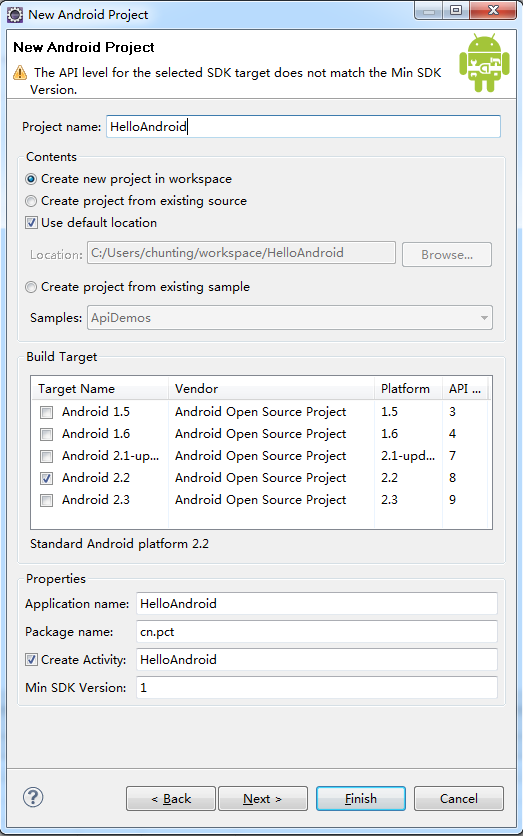Screen dimensions: 523x836
Task: Uncheck Use default location checkbox
Action: (31, 223)
